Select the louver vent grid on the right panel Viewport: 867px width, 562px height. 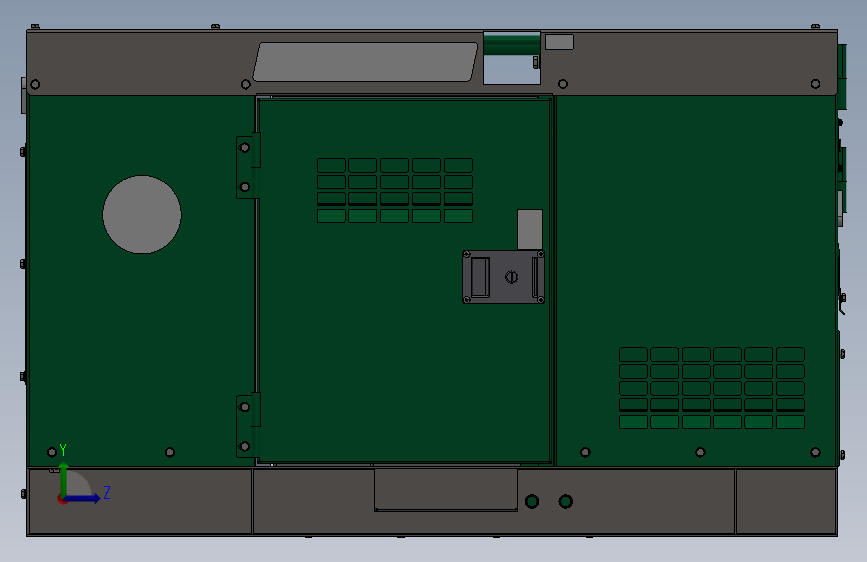712,388
